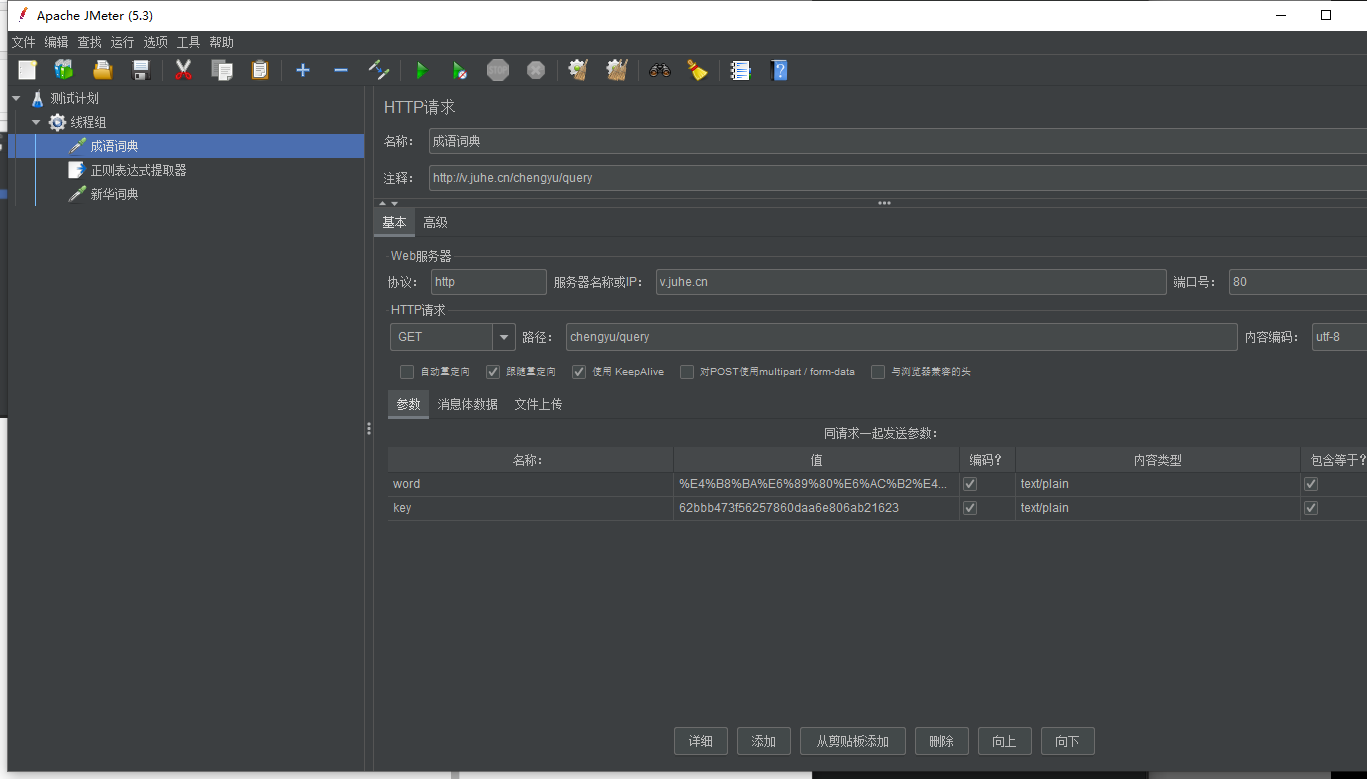Click the 添加 button
Viewport: 1367px width, 779px height.
click(x=764, y=741)
